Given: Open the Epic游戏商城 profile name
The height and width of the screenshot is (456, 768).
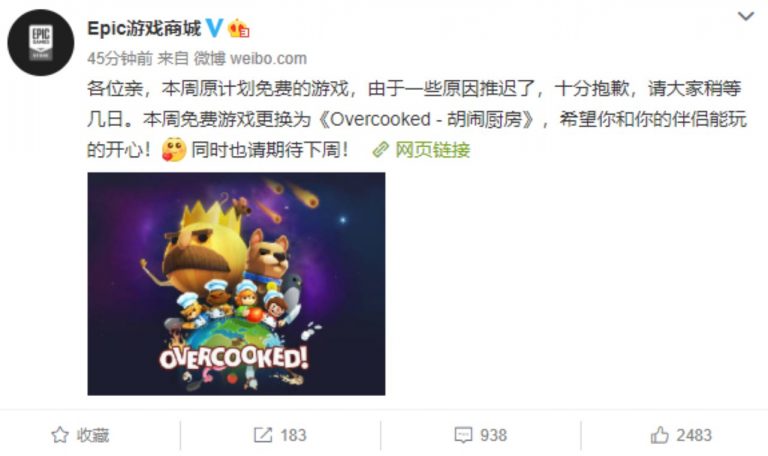Looking at the screenshot, I should (x=144, y=28).
